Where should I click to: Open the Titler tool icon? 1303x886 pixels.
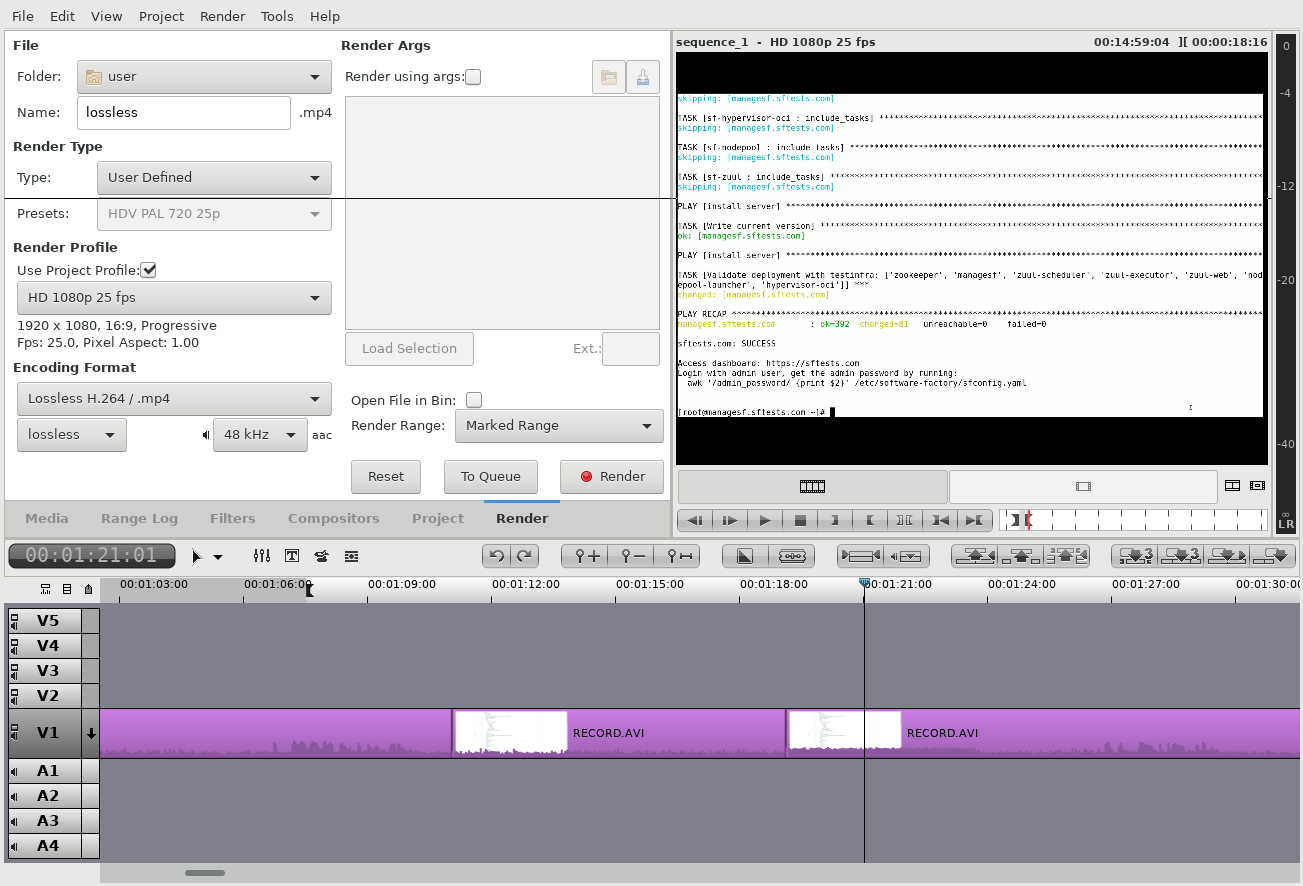point(292,556)
